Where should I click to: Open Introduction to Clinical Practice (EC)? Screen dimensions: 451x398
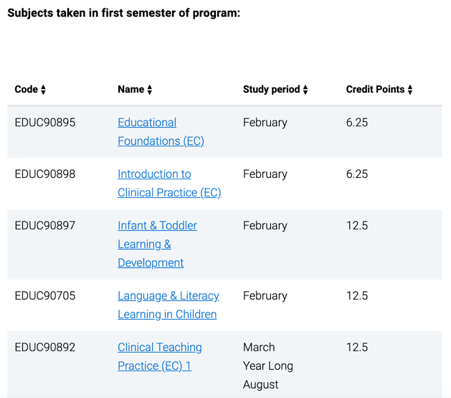tap(169, 183)
